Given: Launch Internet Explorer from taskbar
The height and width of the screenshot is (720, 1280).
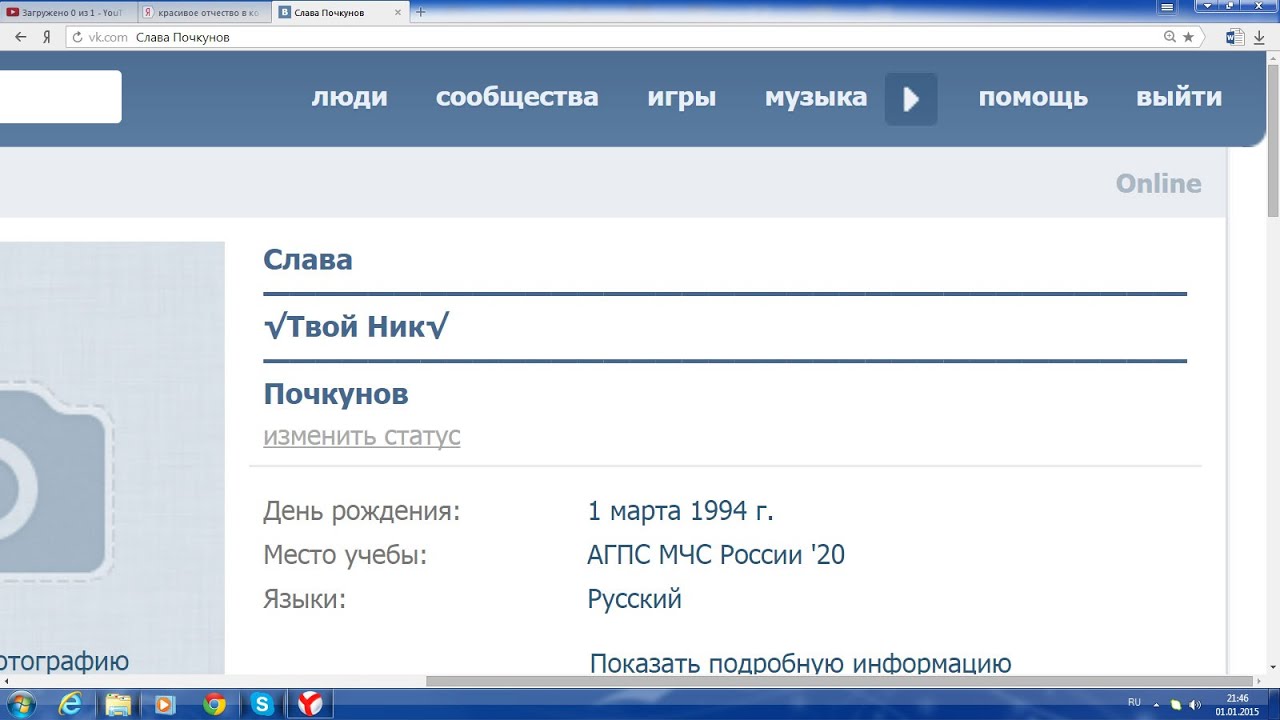Looking at the screenshot, I should click(x=70, y=704).
